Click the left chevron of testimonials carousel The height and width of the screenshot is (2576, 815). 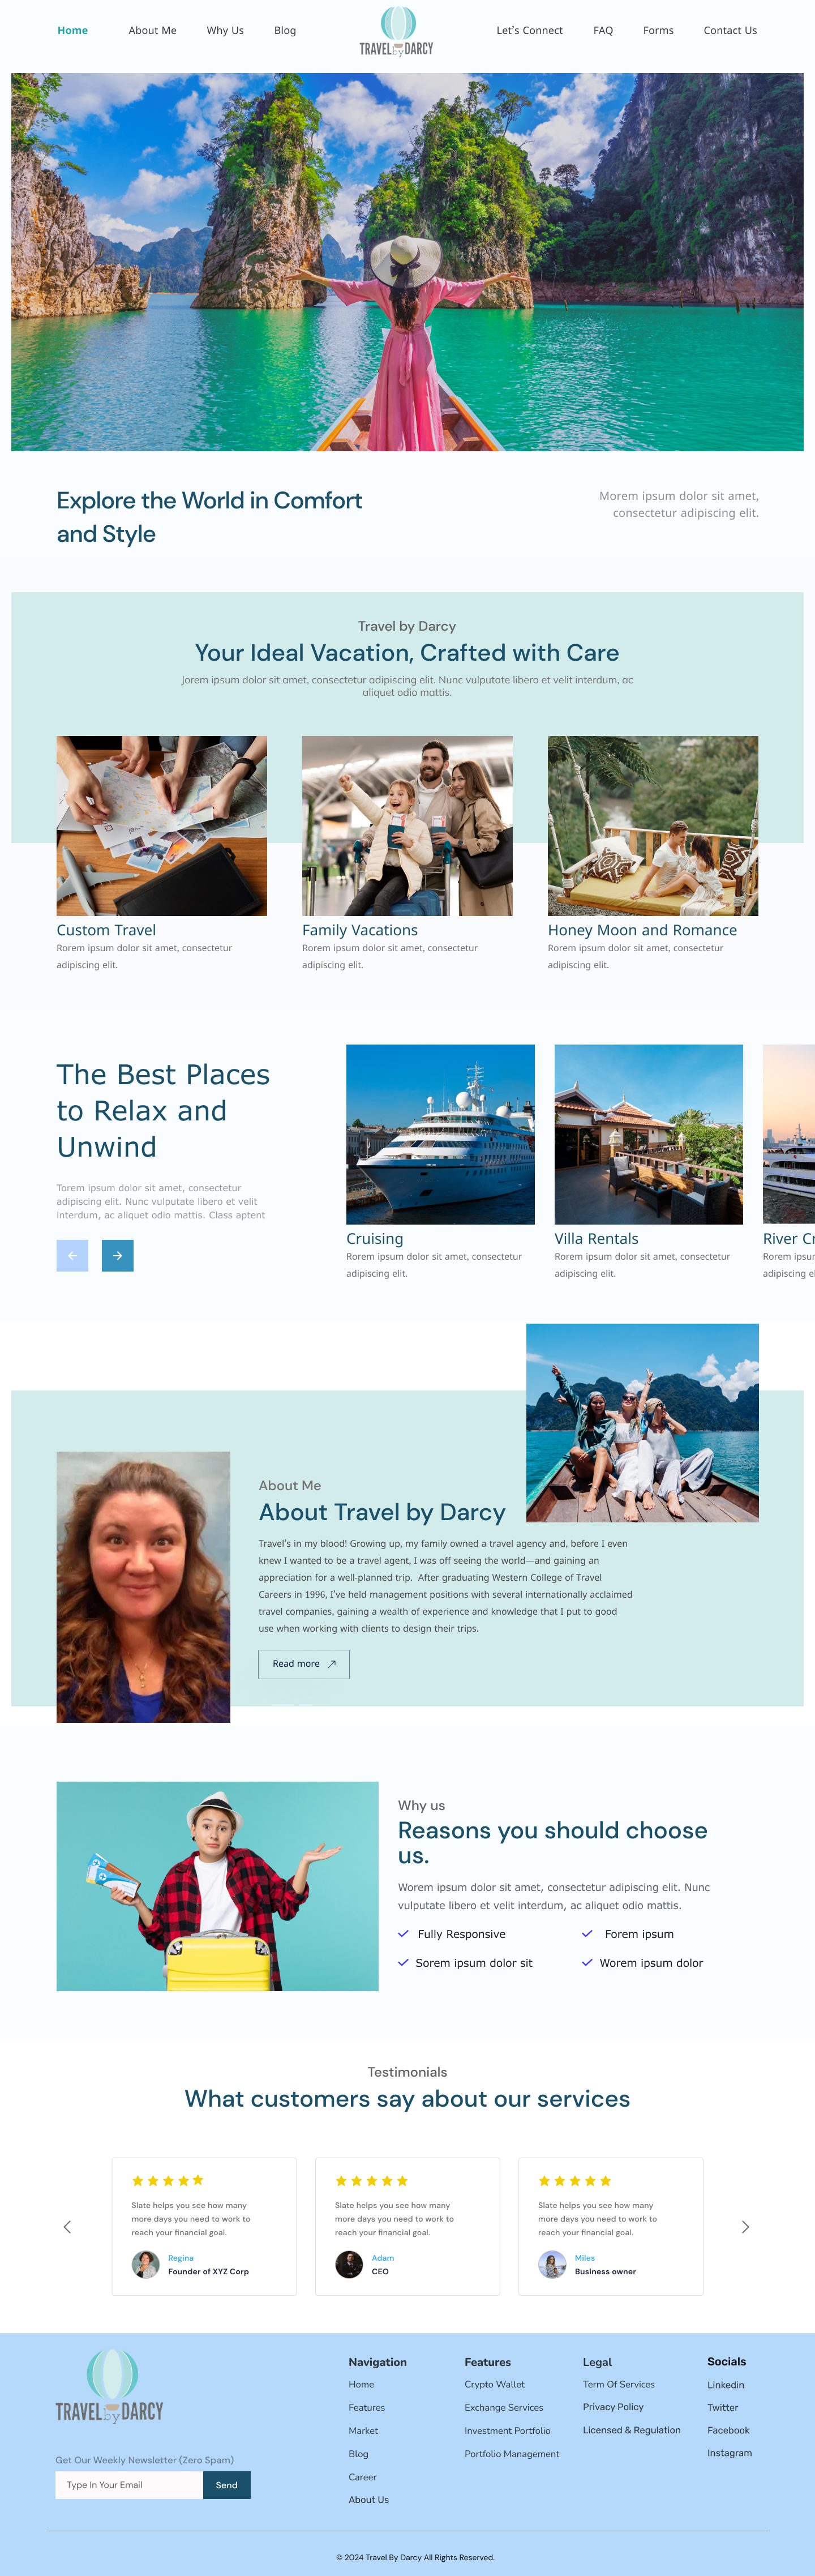[x=67, y=2226]
